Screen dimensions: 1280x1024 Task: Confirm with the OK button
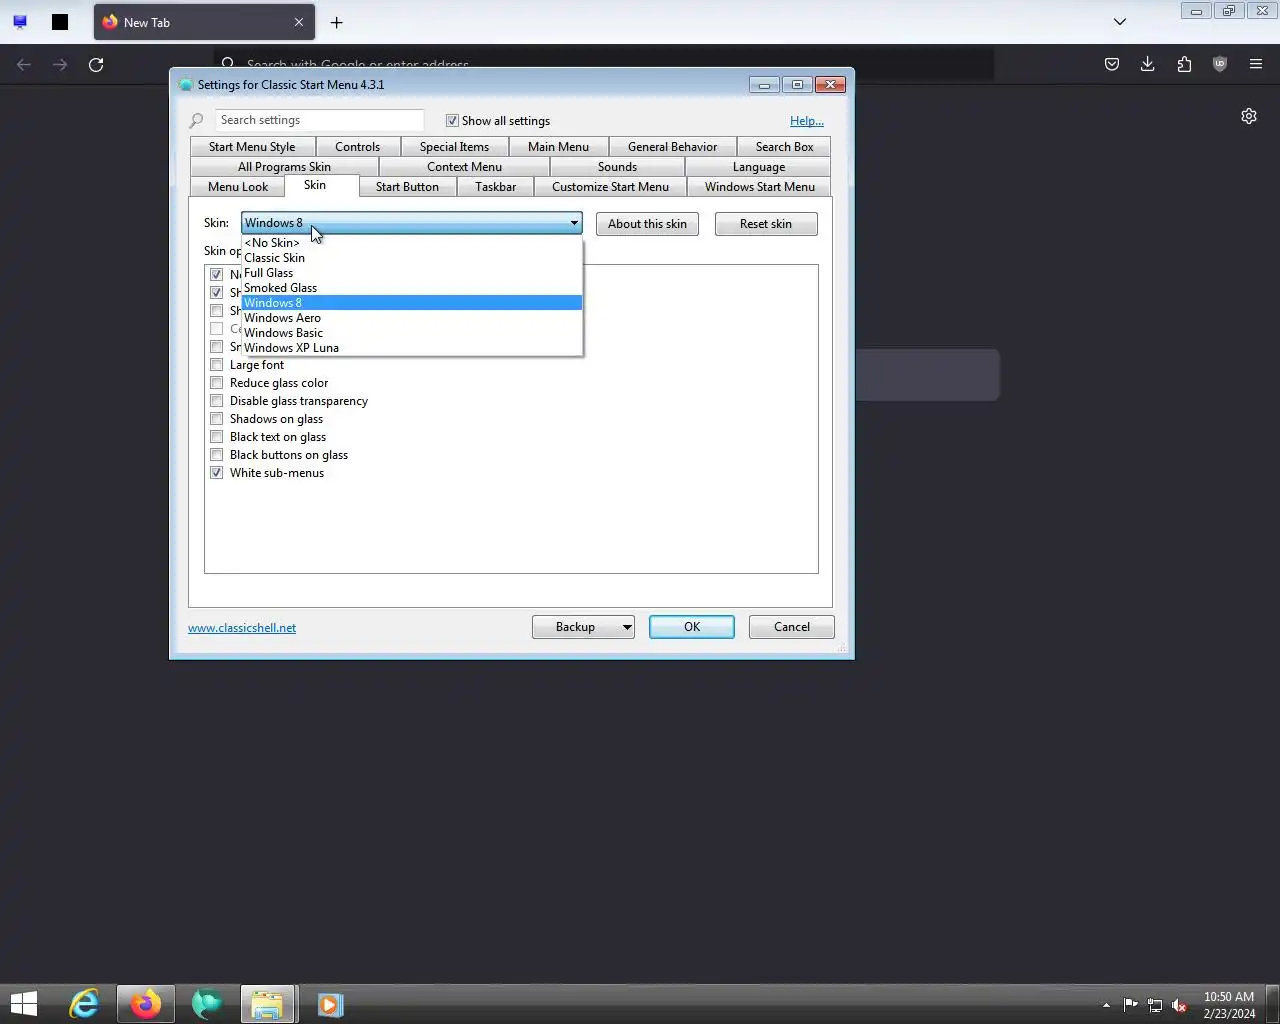tap(692, 627)
